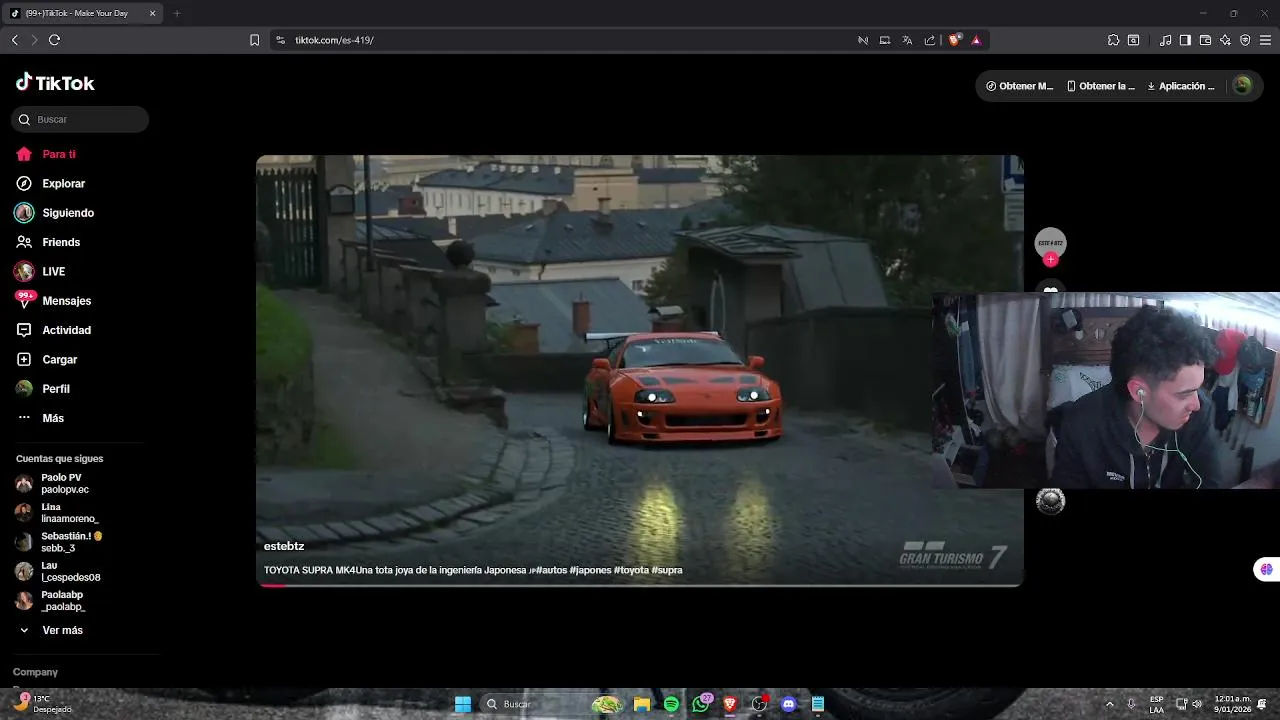Screen dimensions: 1280x720
Task: Open Discord from the taskbar
Action: (x=788, y=704)
